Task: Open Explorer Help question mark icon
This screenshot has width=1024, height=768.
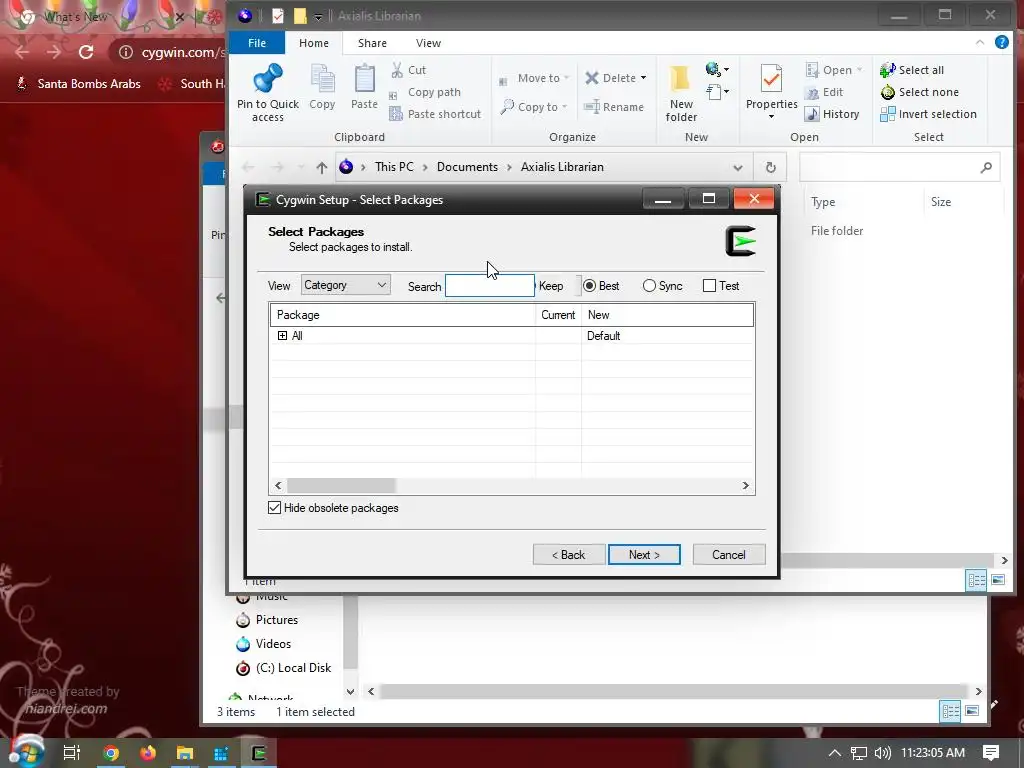Action: pyautogui.click(x=1001, y=42)
